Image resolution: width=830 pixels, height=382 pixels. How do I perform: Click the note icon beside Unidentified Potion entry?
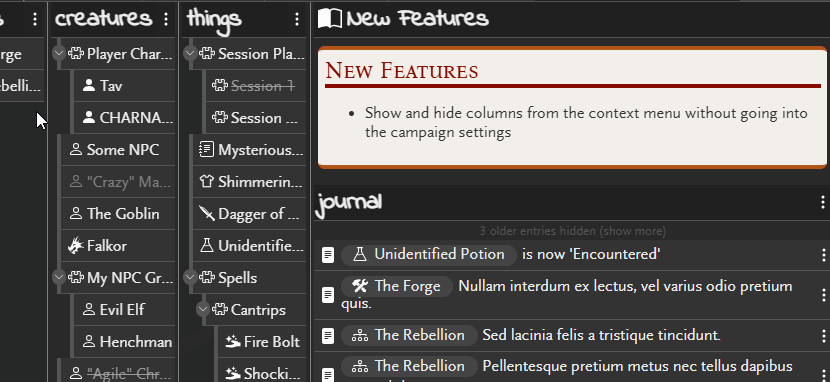(x=328, y=256)
